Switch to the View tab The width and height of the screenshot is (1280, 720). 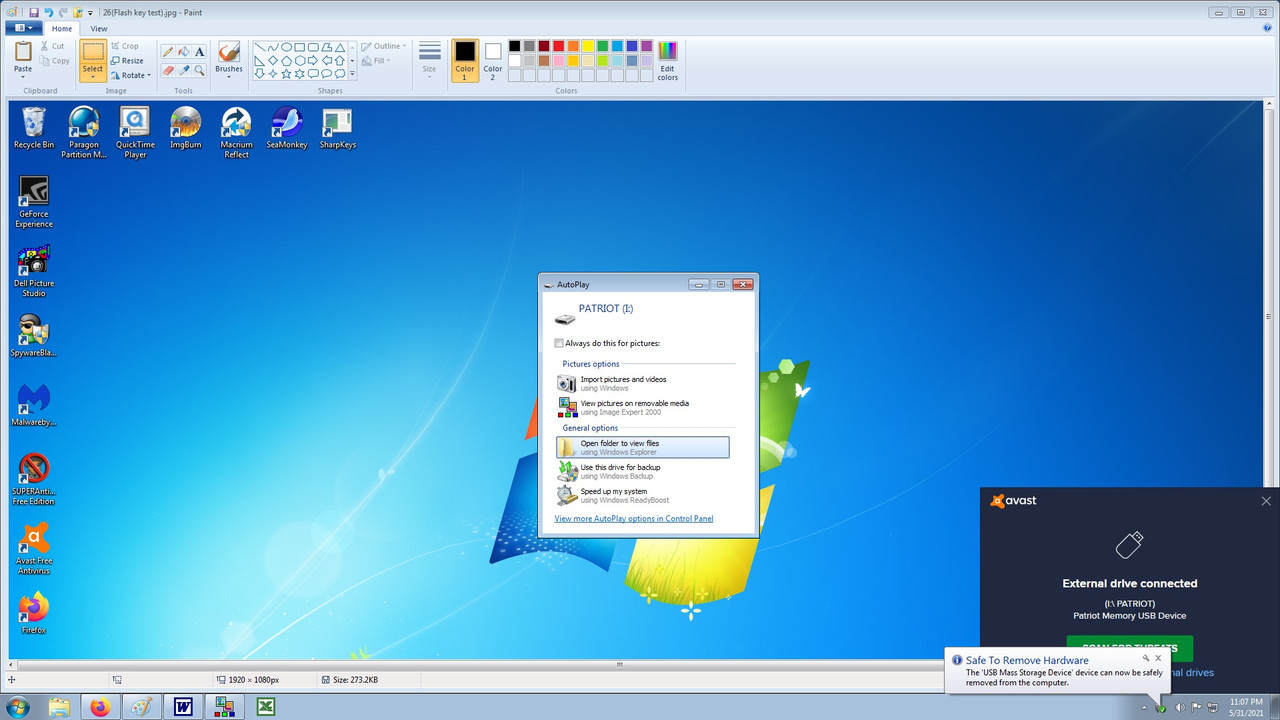98,28
